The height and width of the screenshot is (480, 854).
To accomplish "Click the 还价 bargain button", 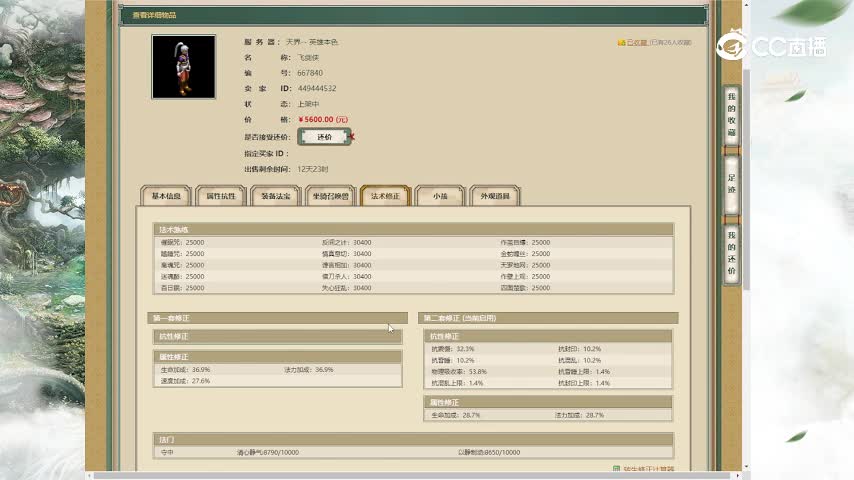I will point(324,136).
